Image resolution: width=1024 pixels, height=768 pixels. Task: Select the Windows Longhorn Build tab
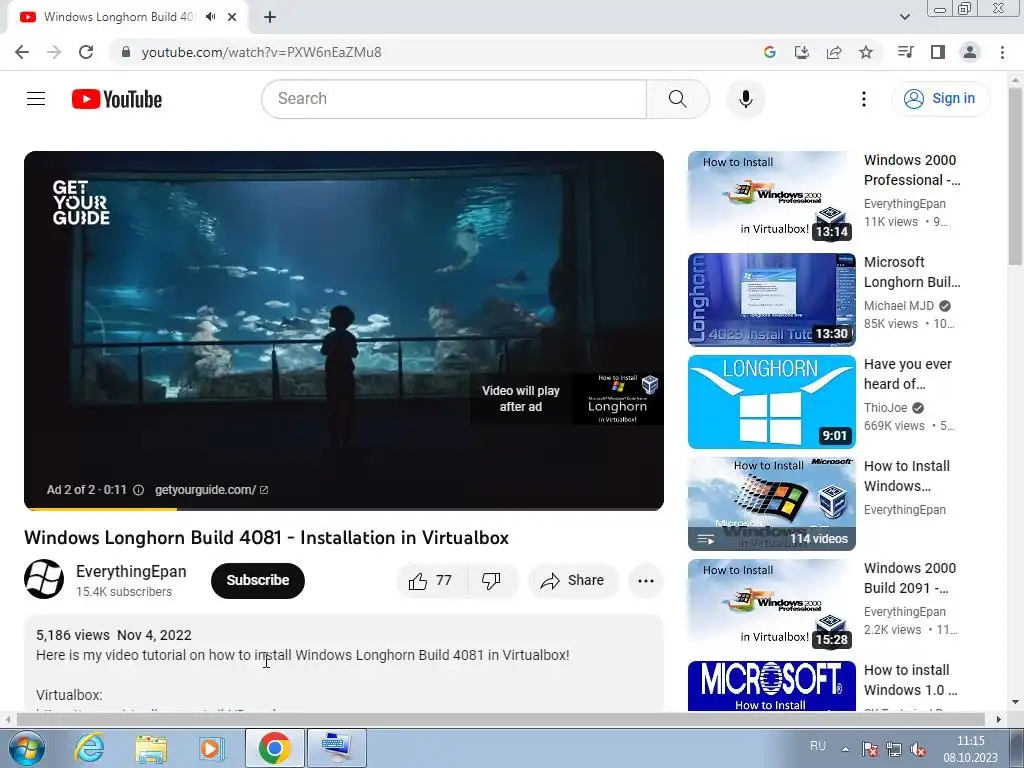point(119,17)
